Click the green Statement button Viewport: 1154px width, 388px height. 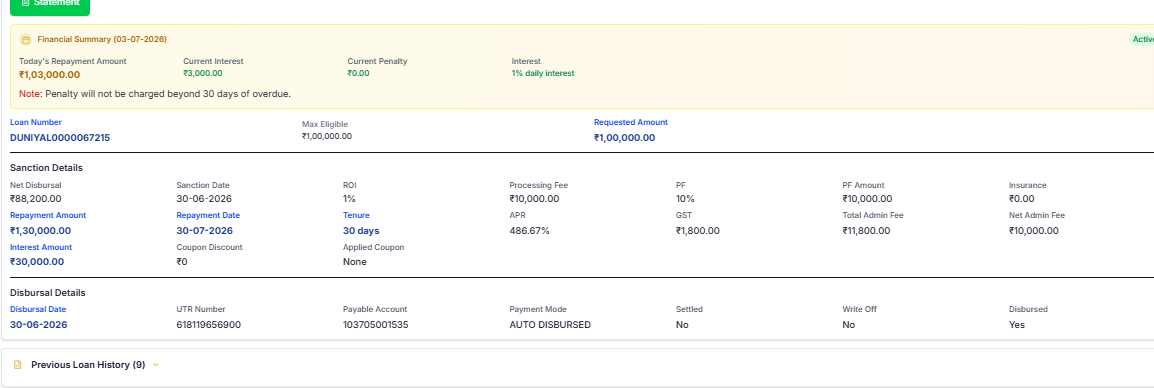tap(50, 6)
